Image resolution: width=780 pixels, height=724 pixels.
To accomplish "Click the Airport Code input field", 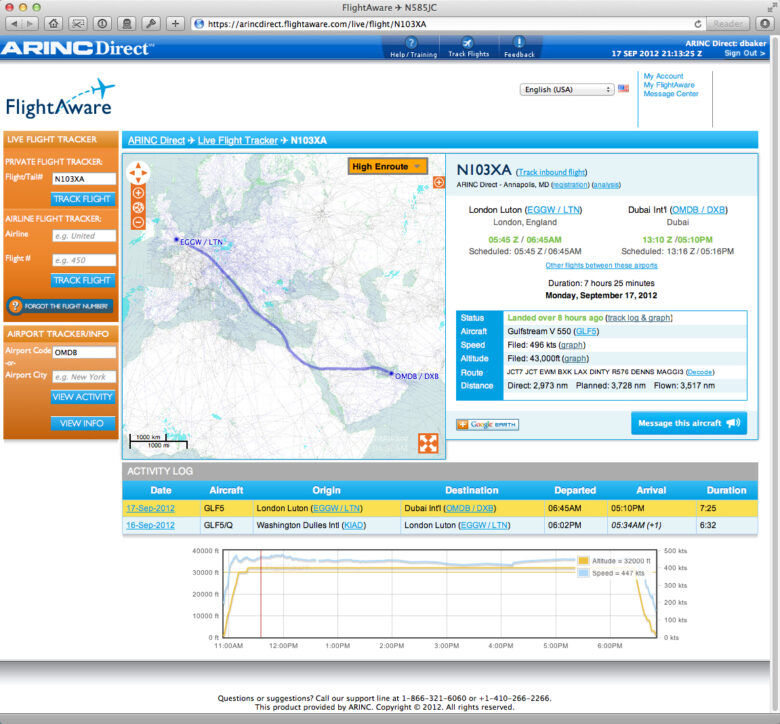I will (x=83, y=352).
